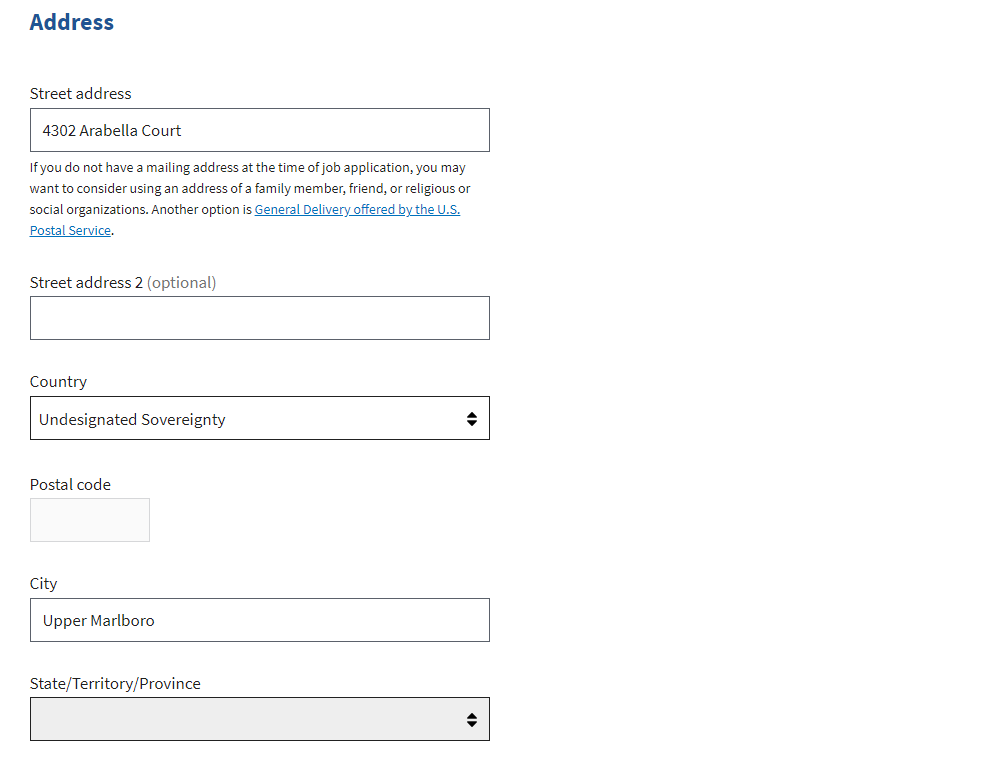
Task: Click the Postal code input box
Action: pos(90,520)
